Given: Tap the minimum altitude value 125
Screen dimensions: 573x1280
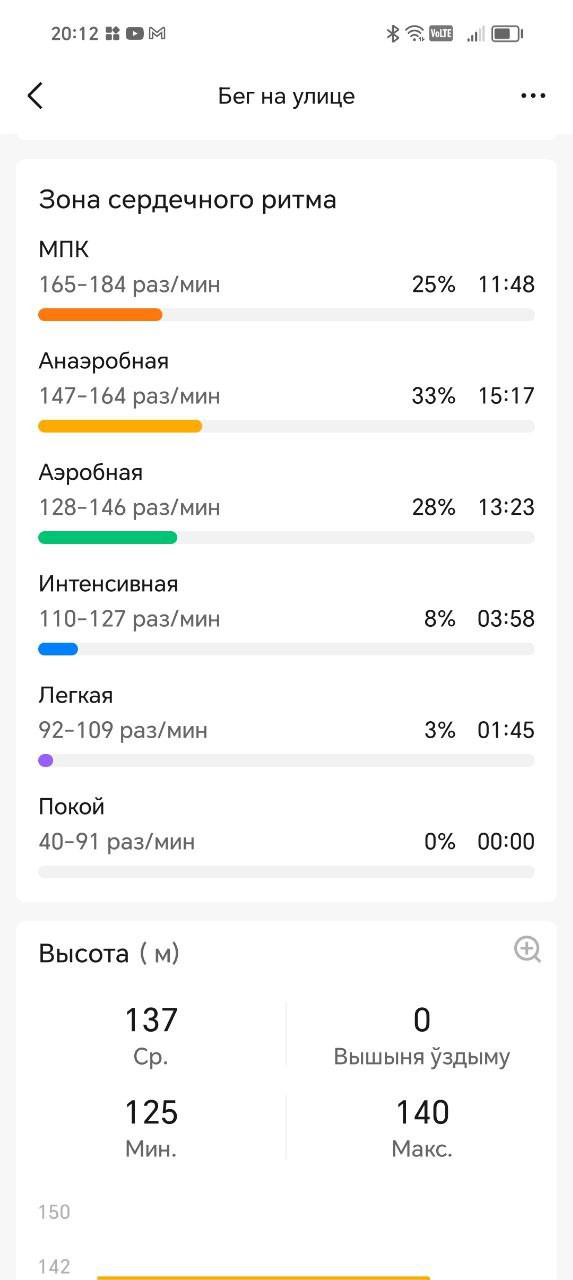Looking at the screenshot, I should click(151, 1112).
